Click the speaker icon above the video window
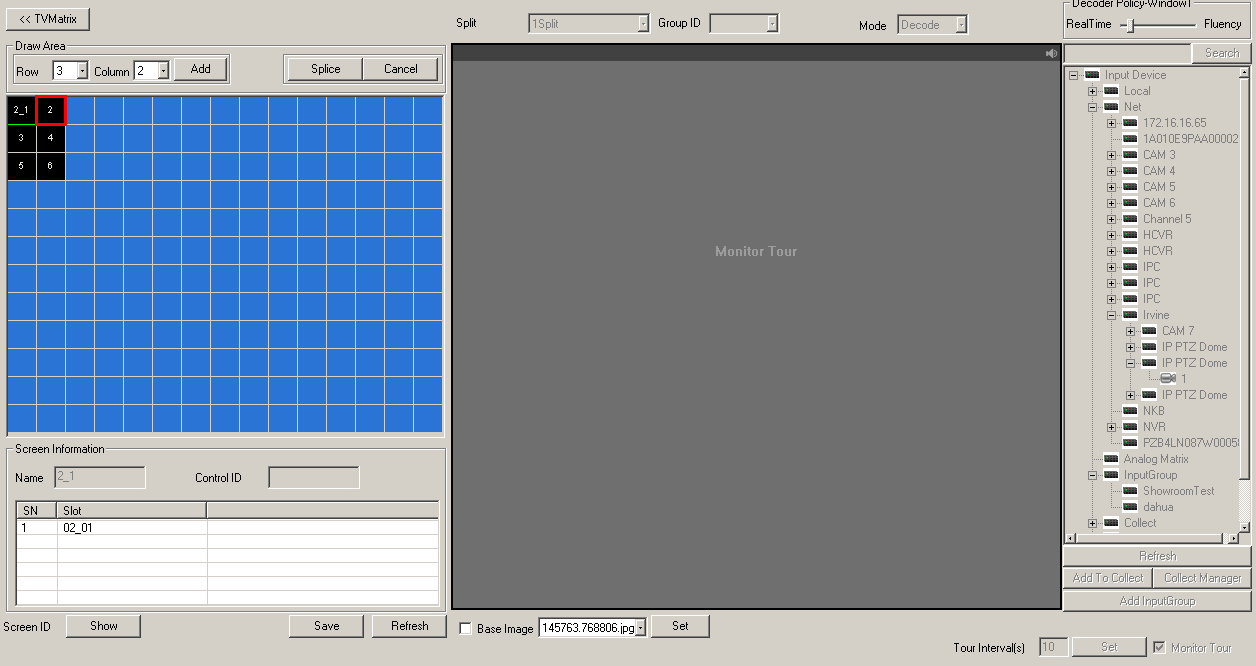1256x666 pixels. click(x=1051, y=53)
